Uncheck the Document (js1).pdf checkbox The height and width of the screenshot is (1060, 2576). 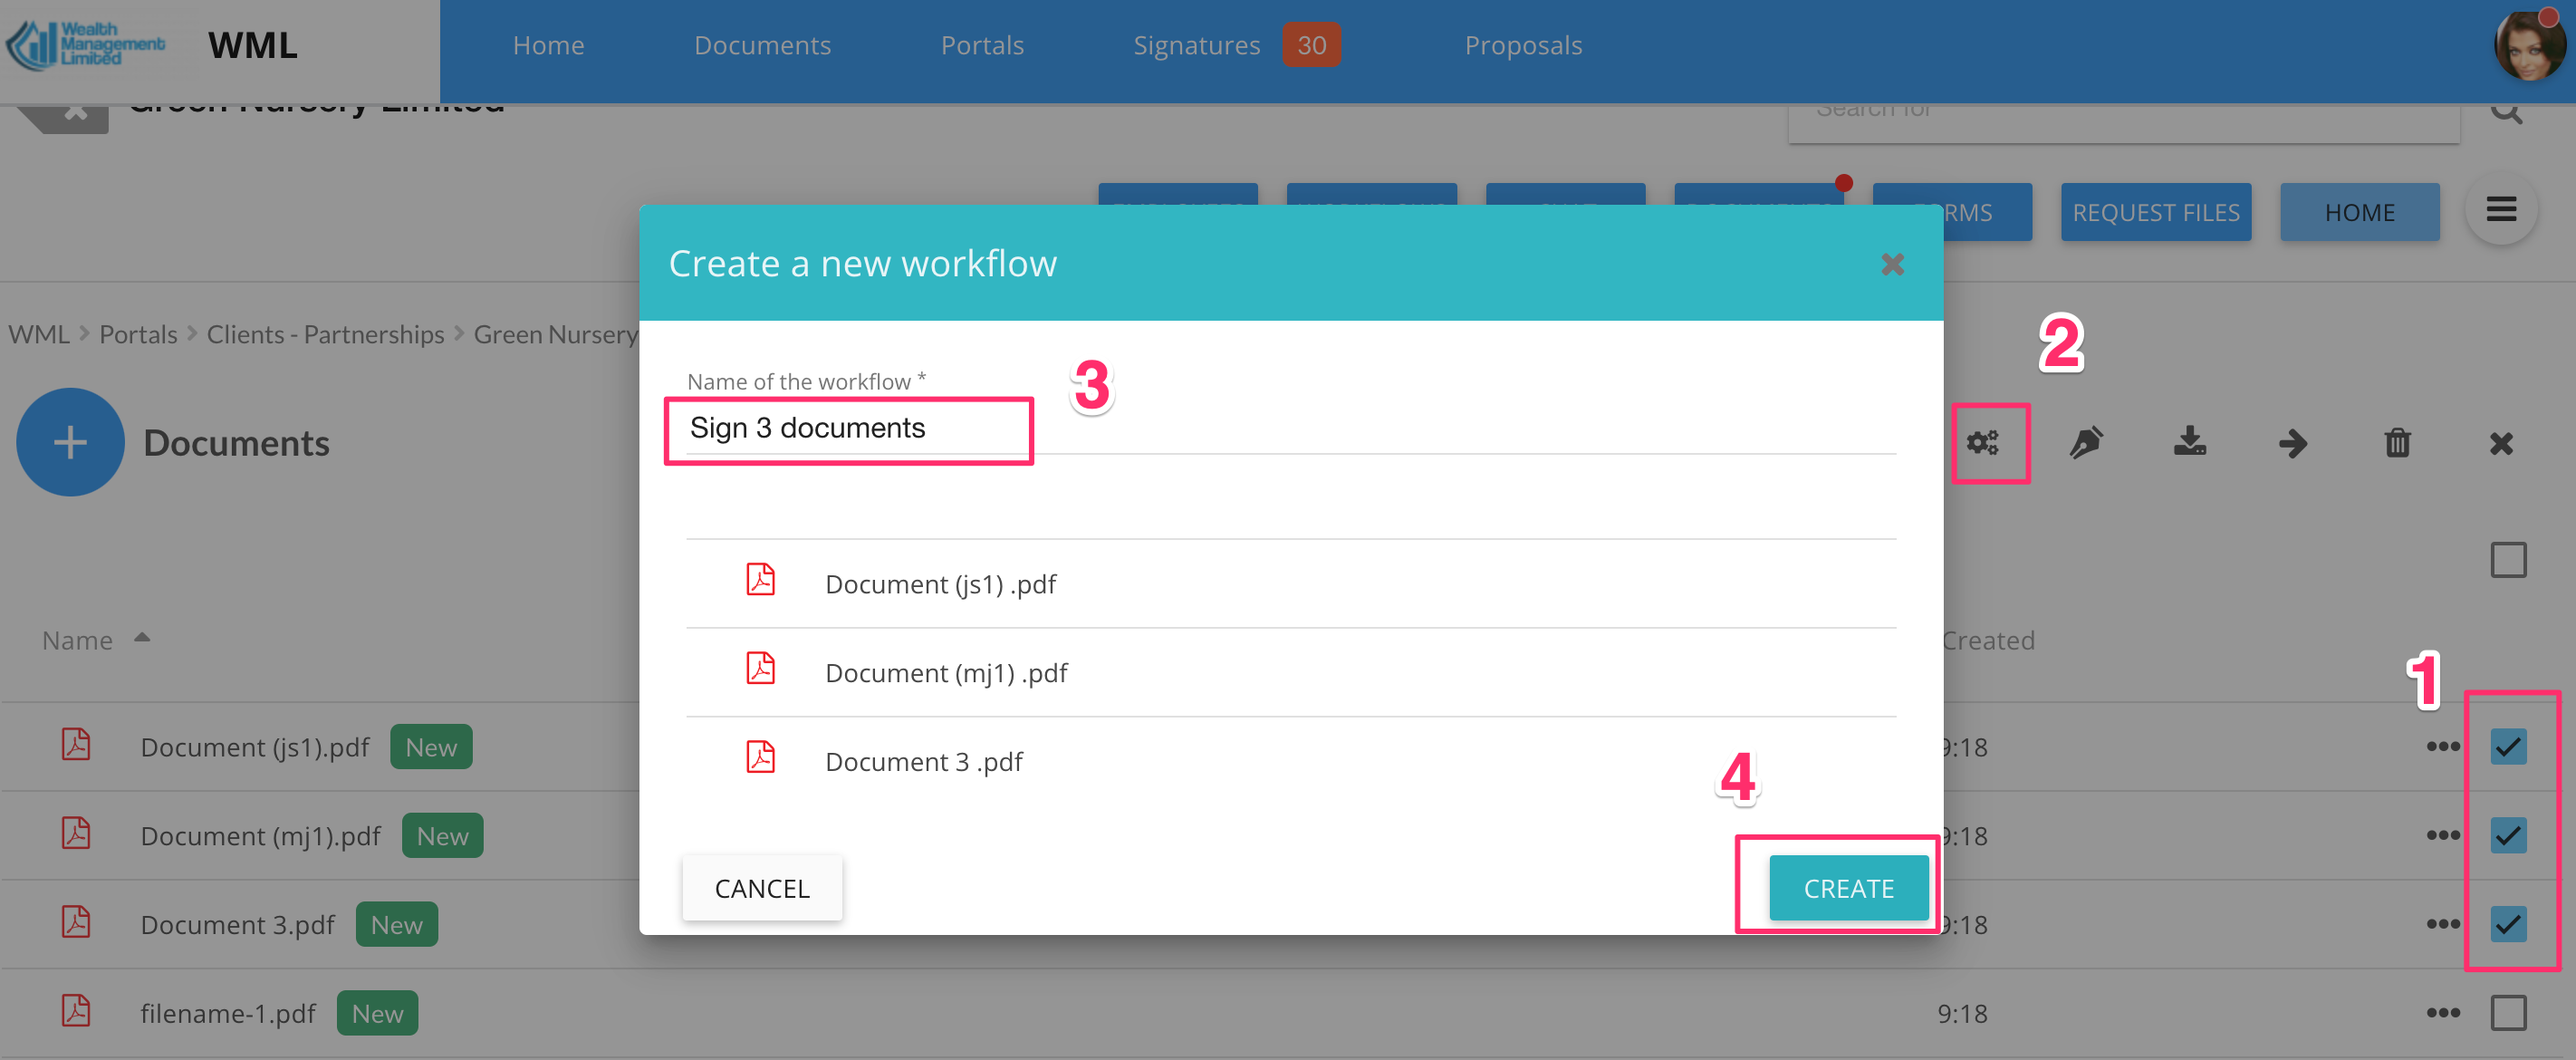pos(2507,747)
